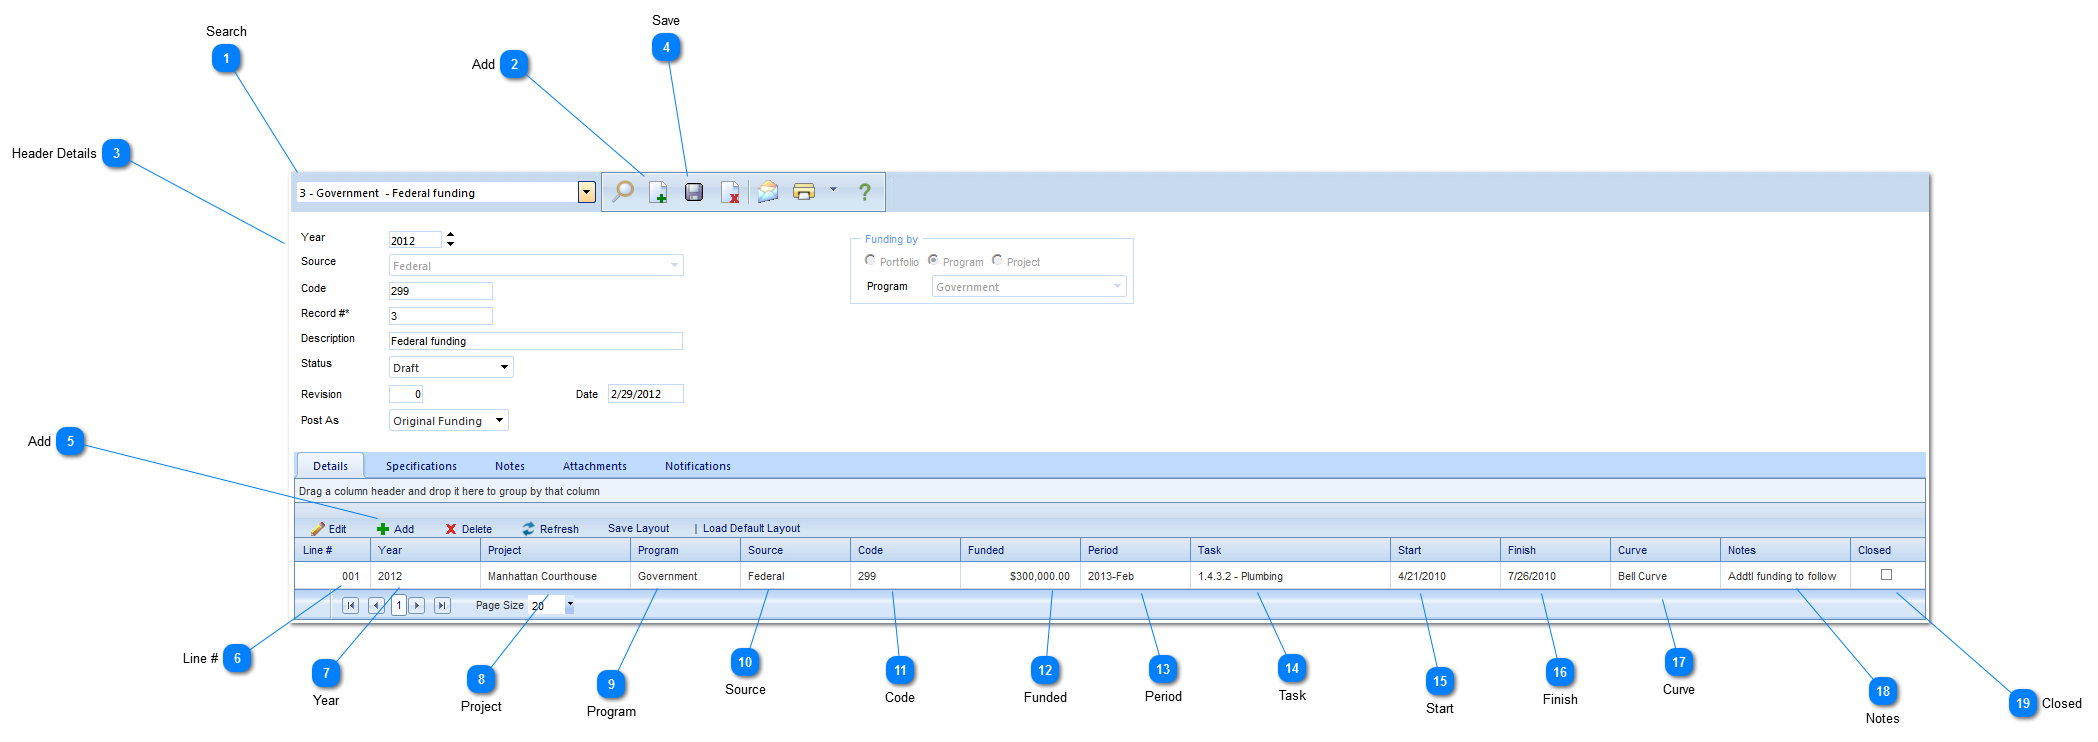Screen dimensions: 2098x742
Task: Click the 1.4.3.2 - Plumbing task cell
Action: click(x=1290, y=576)
